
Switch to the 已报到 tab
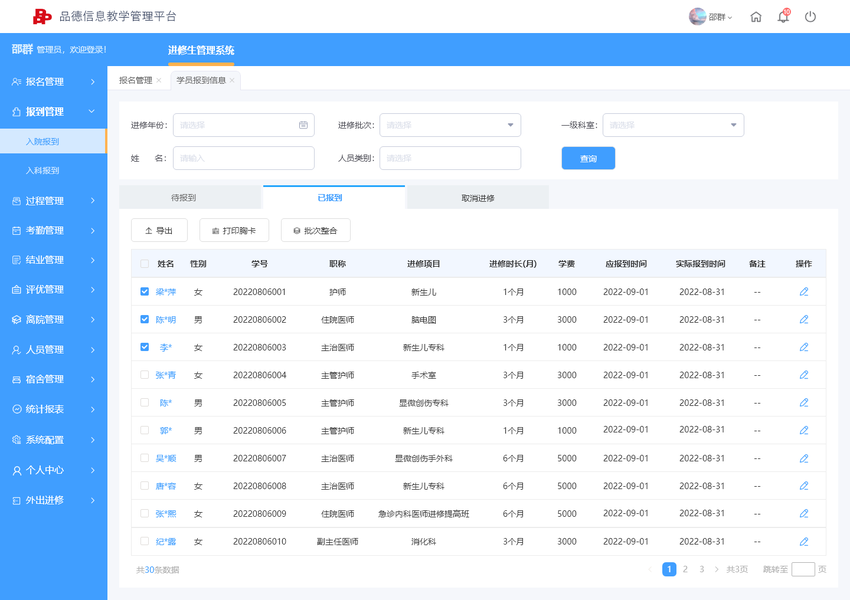(x=334, y=197)
